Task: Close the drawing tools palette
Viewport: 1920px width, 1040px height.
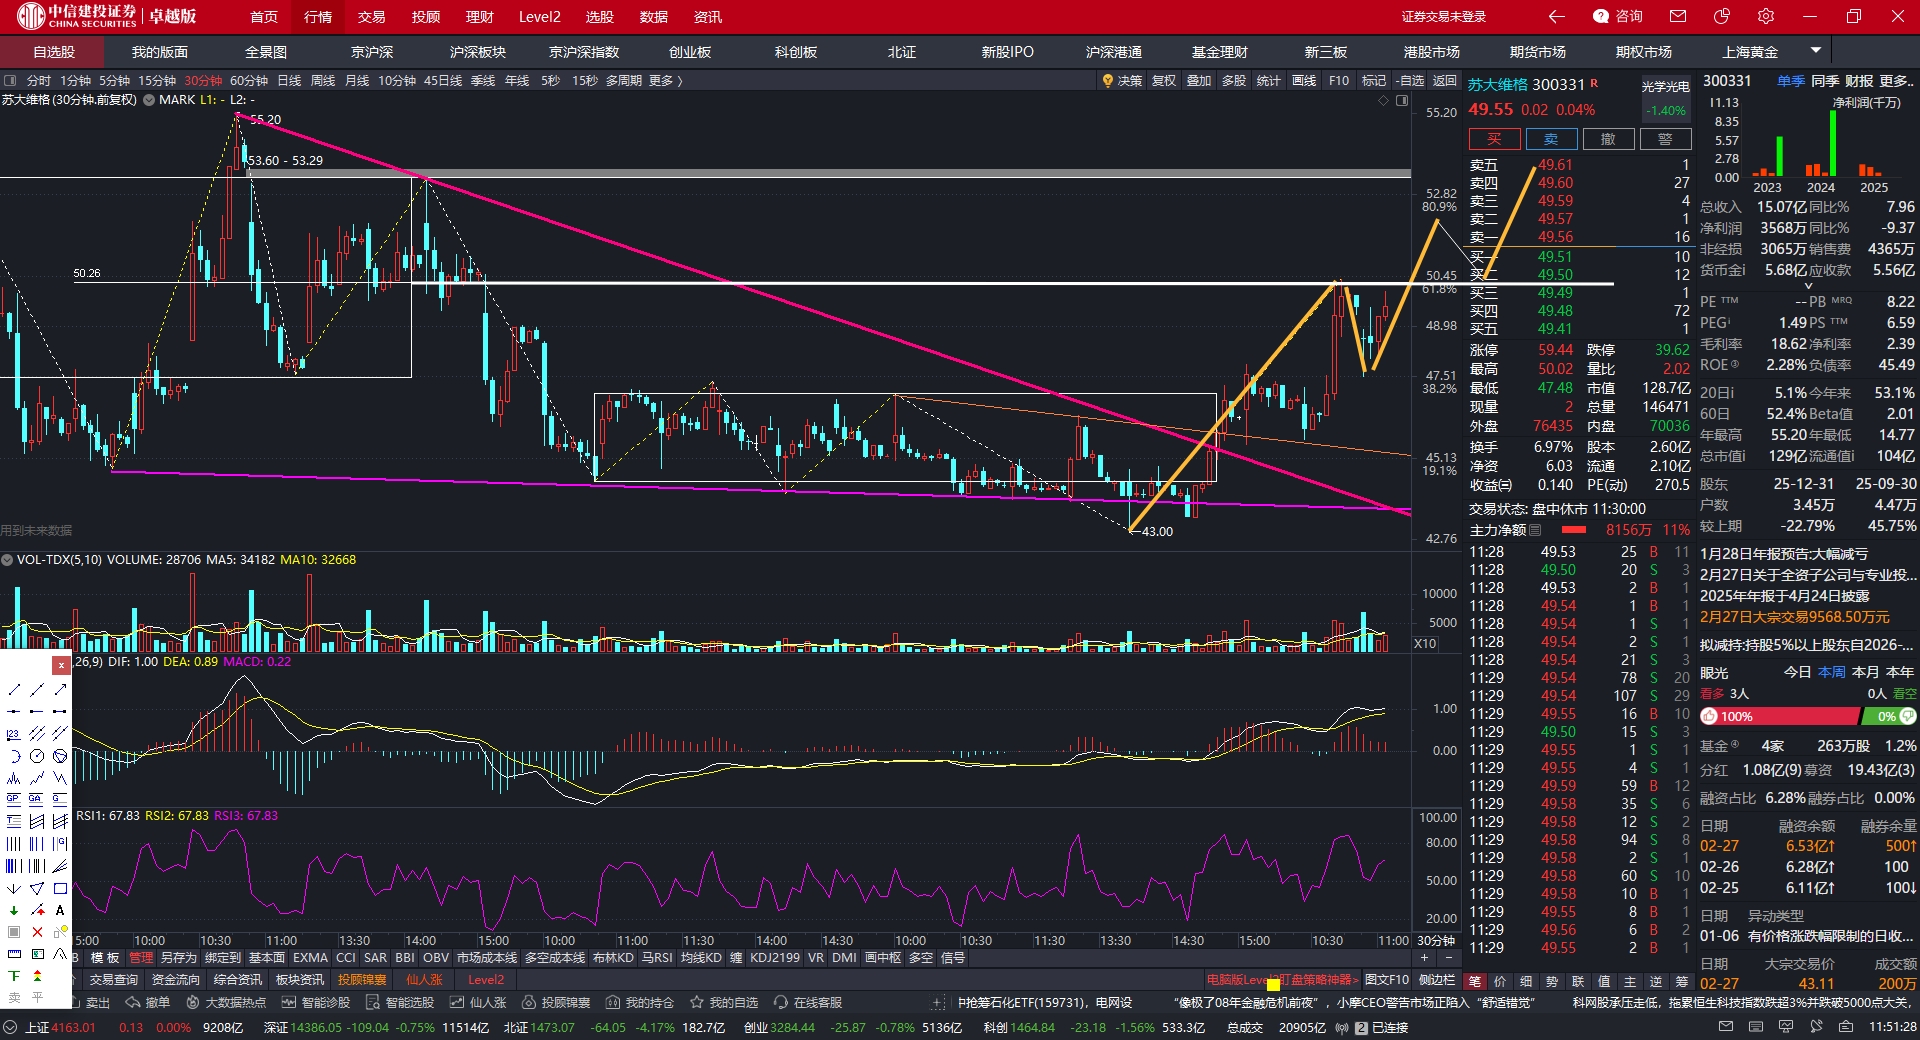Action: pos(62,665)
